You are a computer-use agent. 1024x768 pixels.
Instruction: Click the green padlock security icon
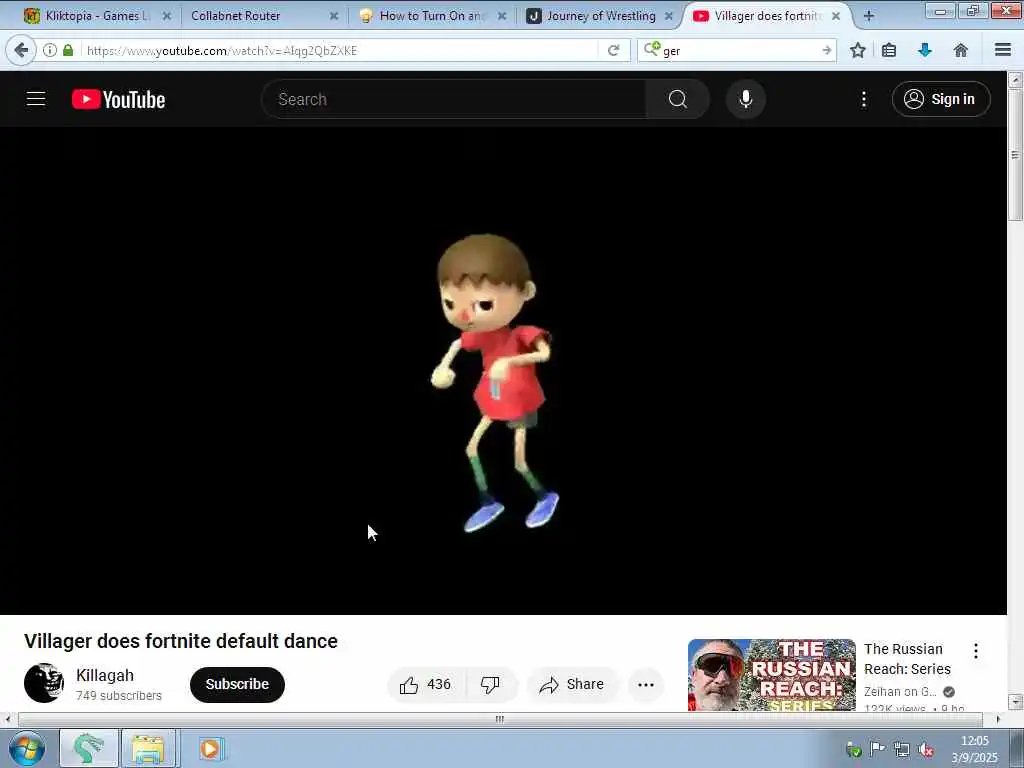click(68, 50)
